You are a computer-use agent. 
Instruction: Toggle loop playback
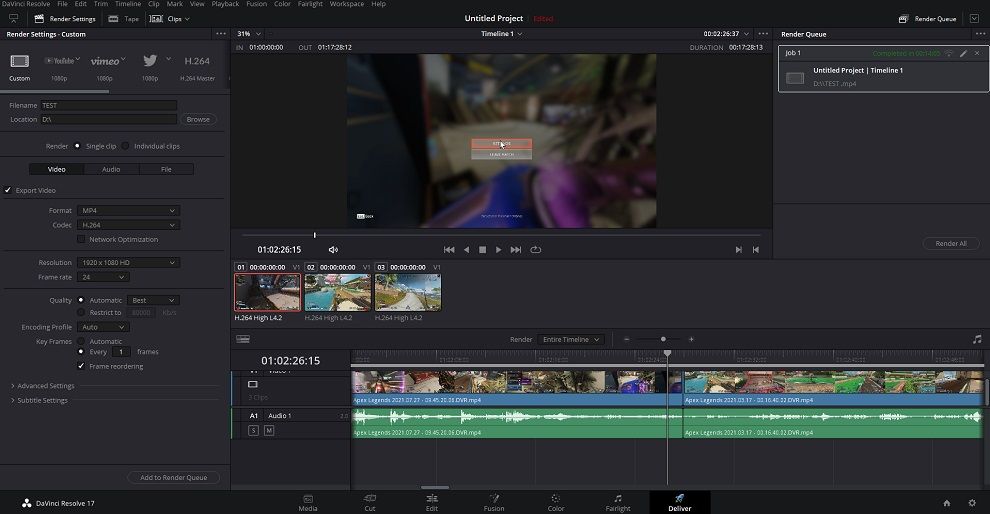pos(535,249)
